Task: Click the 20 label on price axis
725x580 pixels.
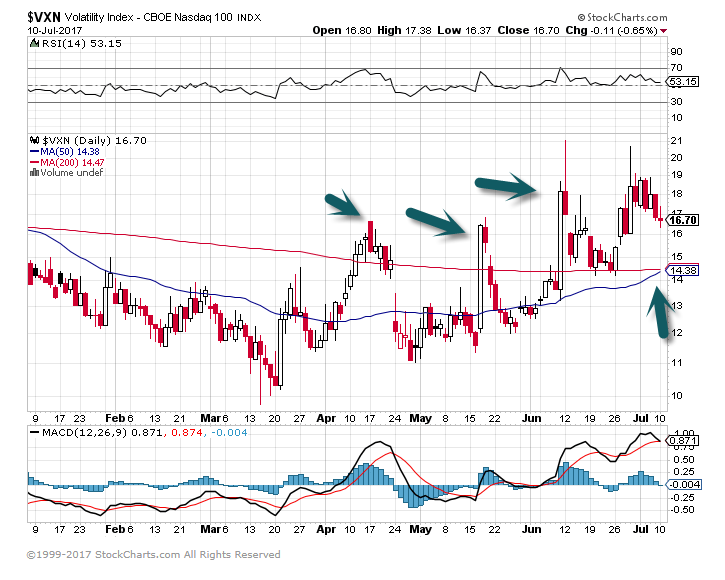Action: [676, 158]
